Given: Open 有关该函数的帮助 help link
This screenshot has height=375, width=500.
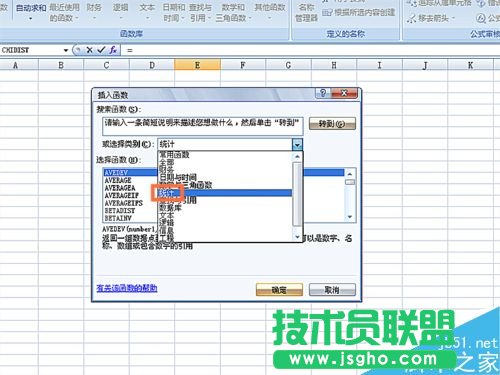Looking at the screenshot, I should point(127,288).
